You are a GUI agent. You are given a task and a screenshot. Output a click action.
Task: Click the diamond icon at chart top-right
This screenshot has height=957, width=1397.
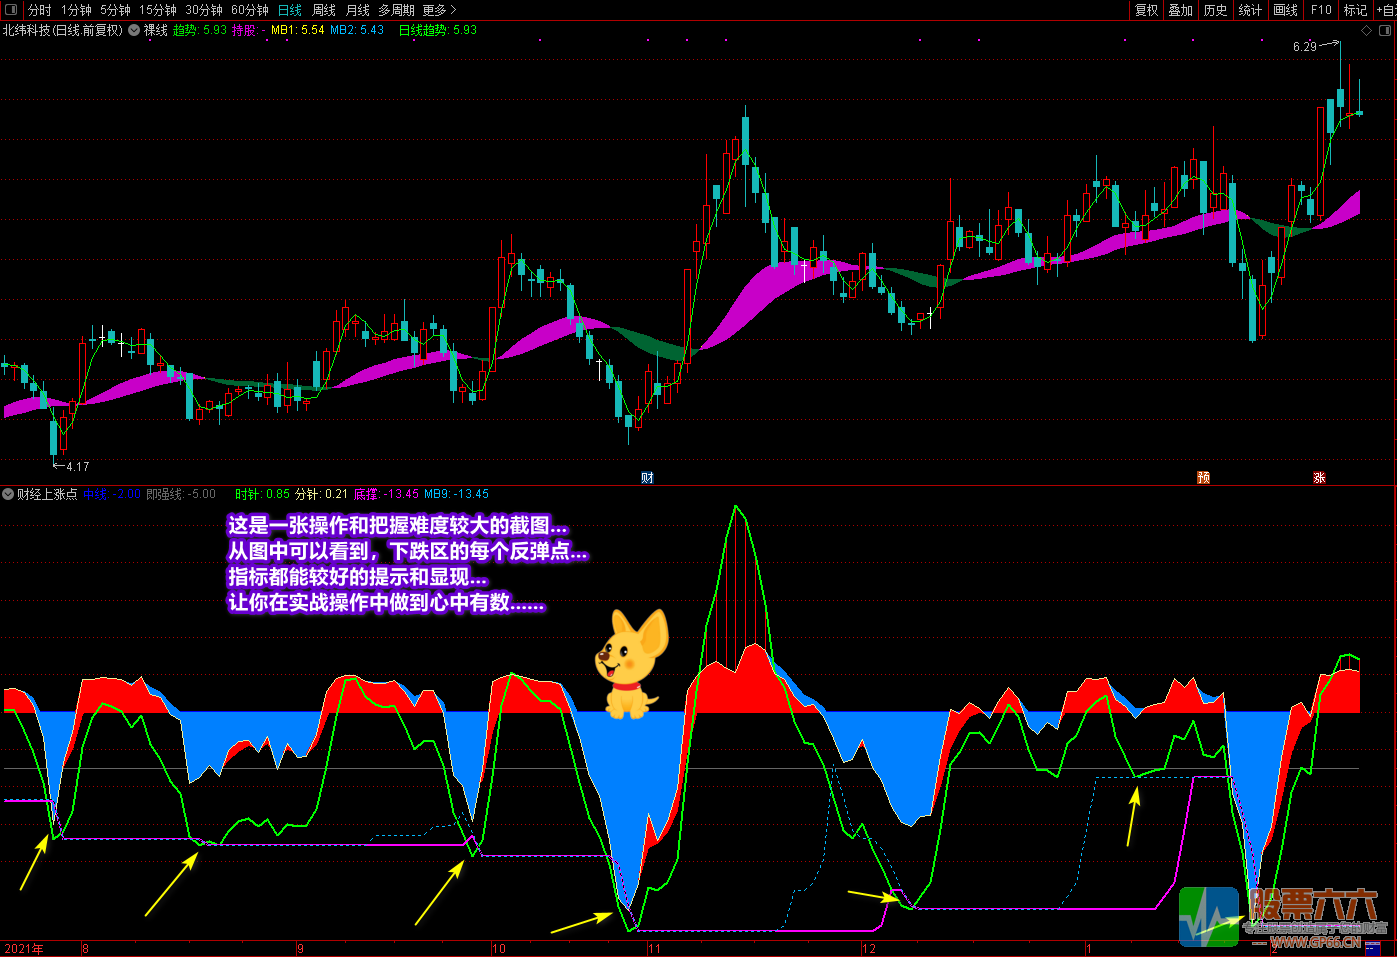pos(1366,31)
